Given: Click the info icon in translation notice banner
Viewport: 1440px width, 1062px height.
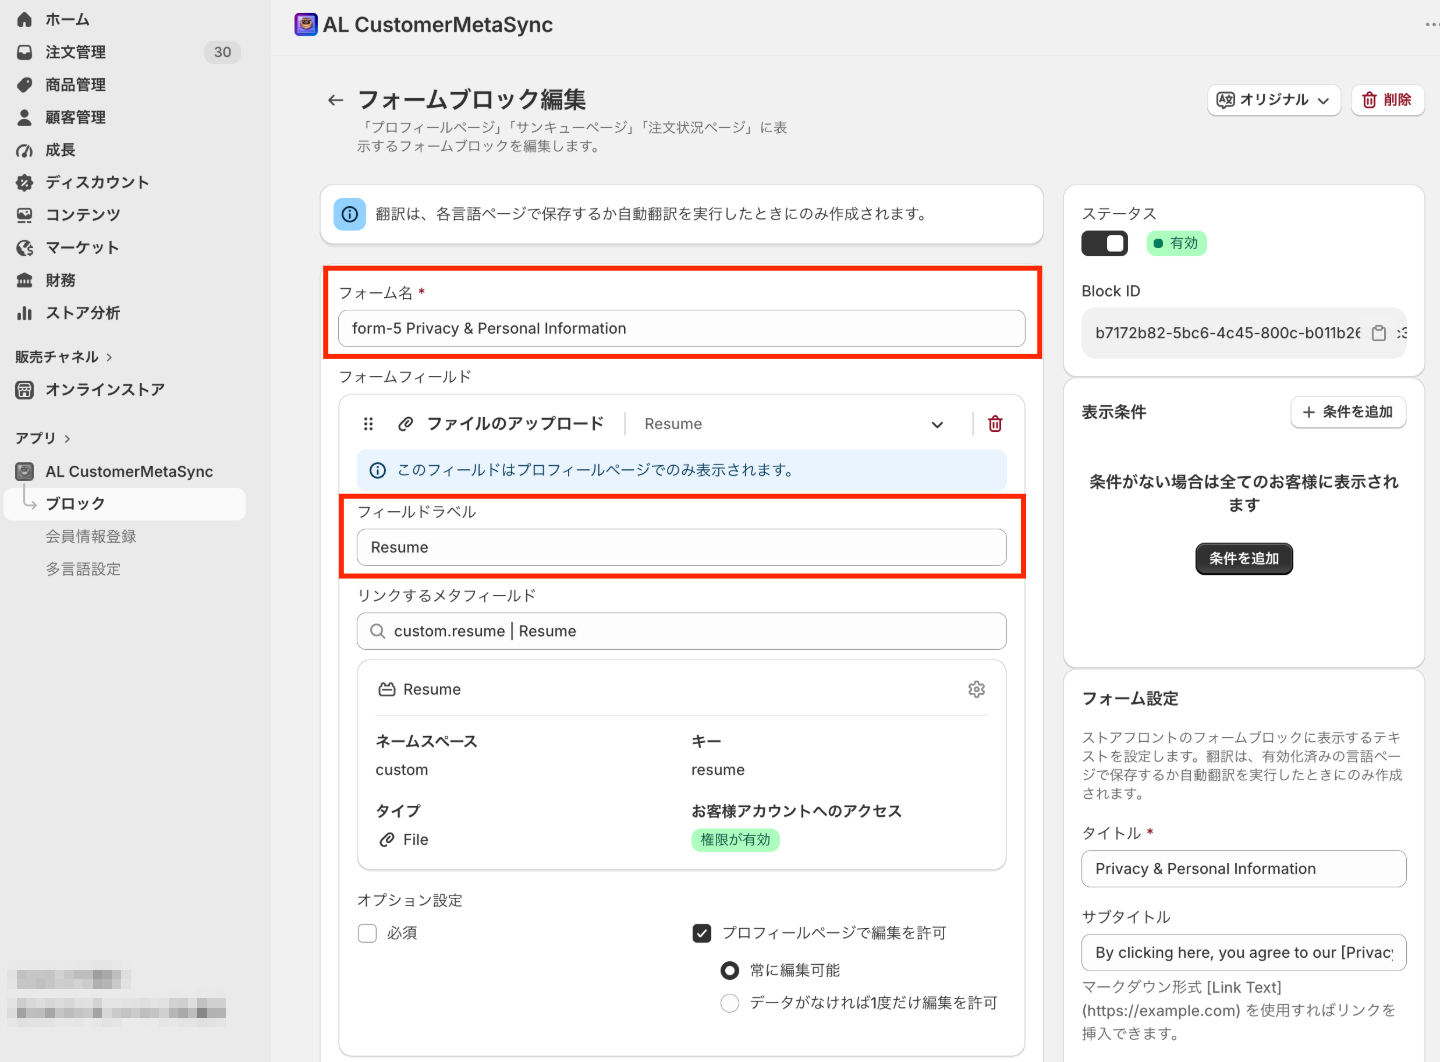Looking at the screenshot, I should 350,214.
